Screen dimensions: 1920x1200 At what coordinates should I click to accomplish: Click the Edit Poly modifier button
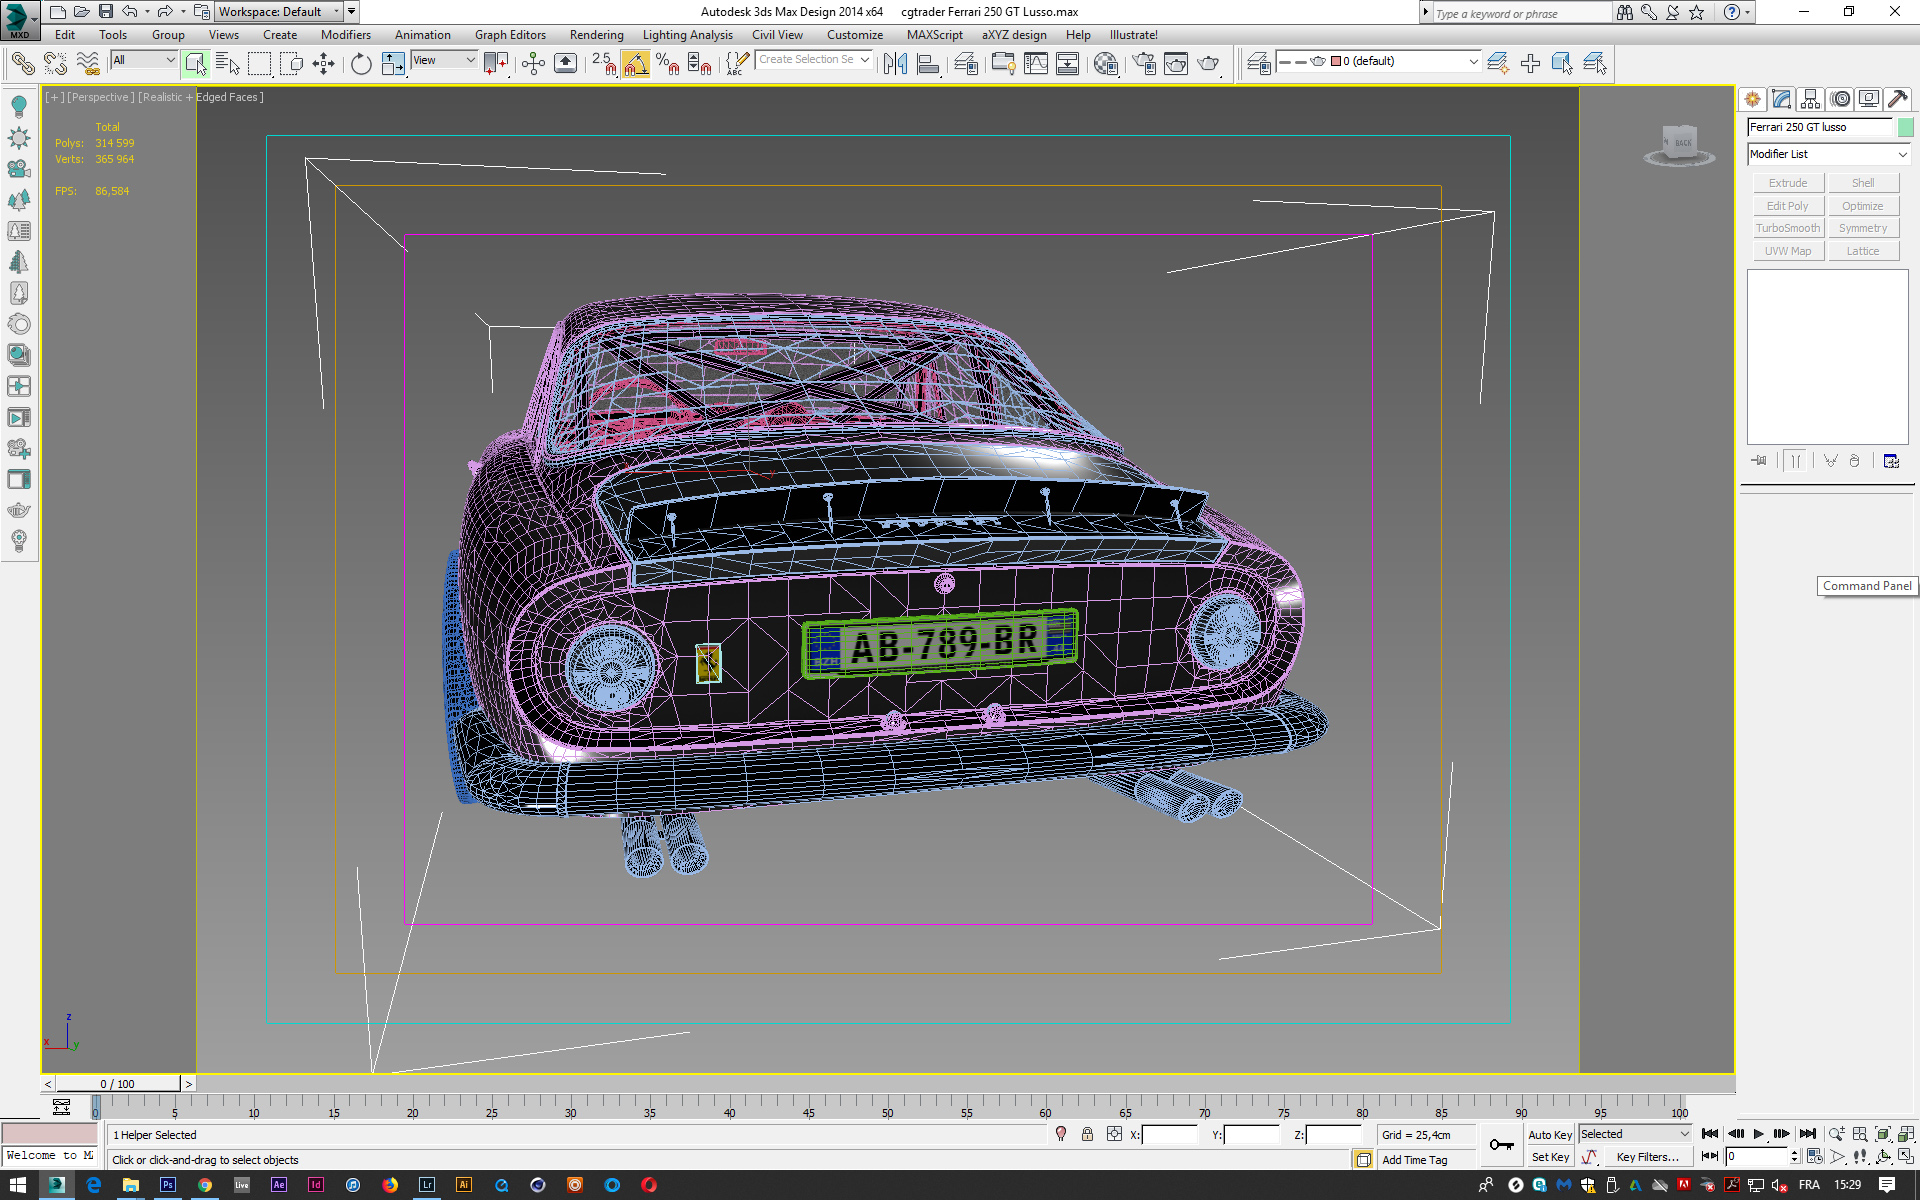(1788, 206)
